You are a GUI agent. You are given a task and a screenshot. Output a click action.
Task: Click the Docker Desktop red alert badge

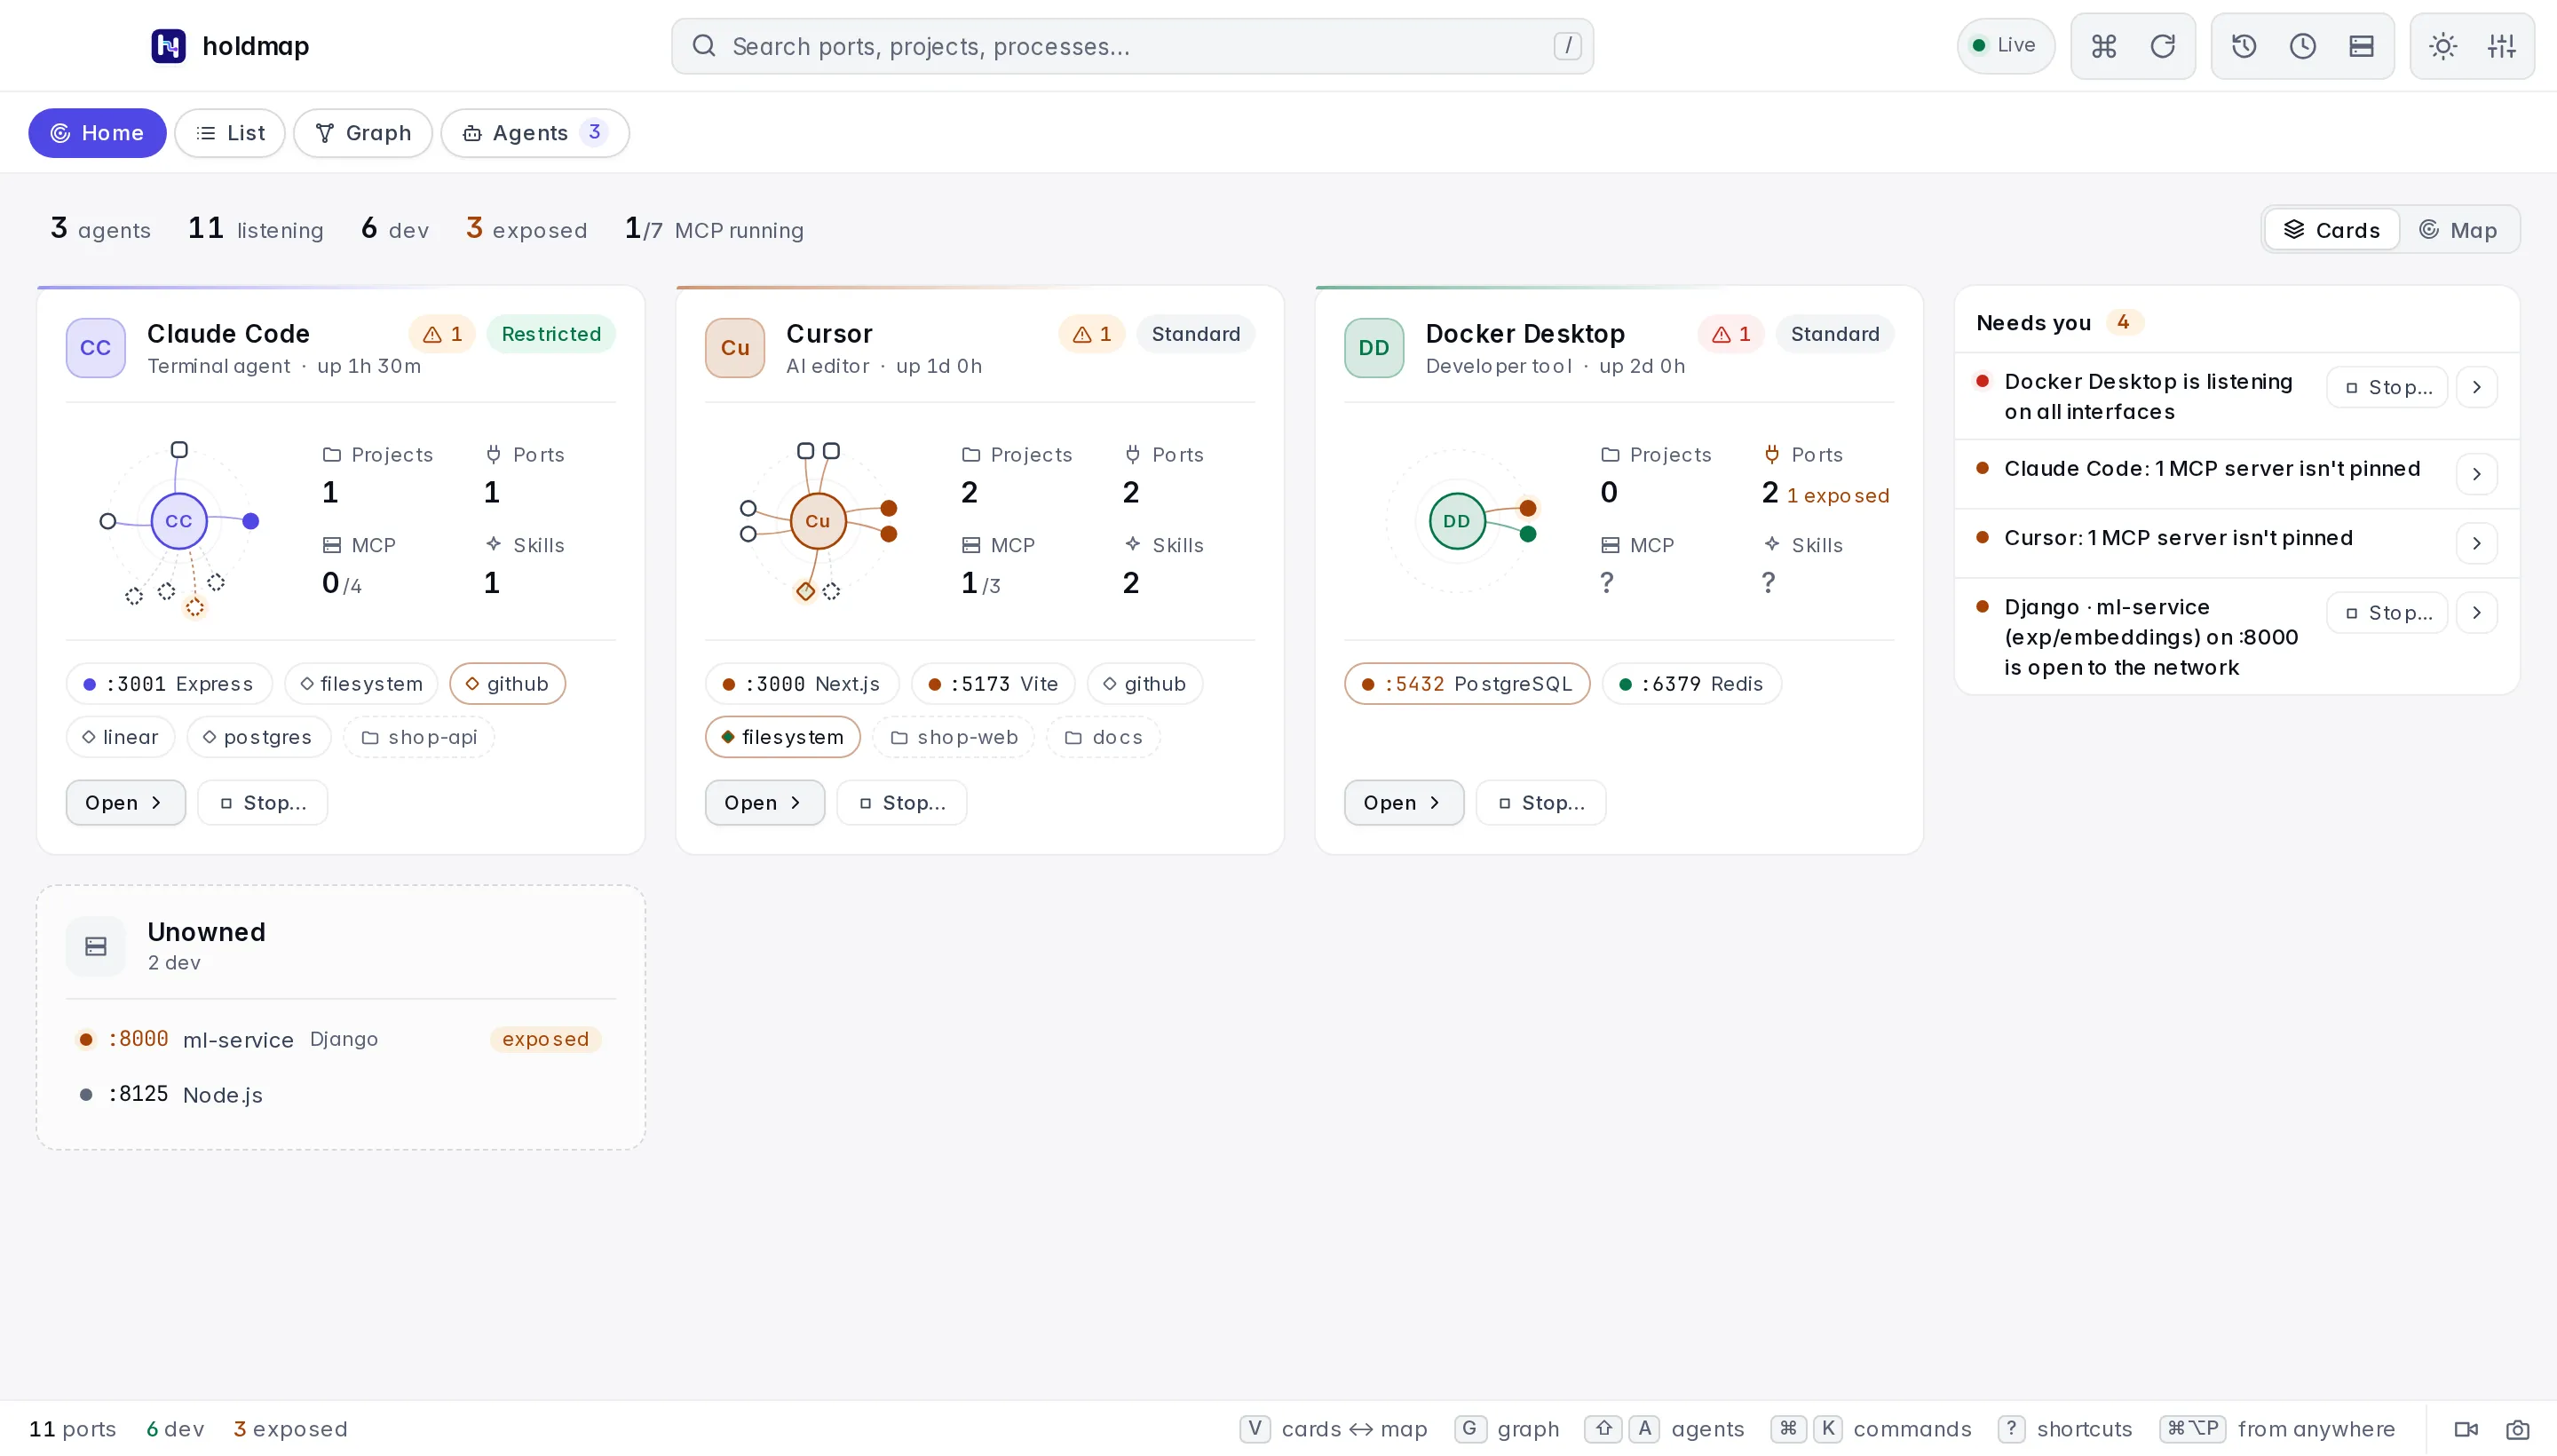[1730, 334]
